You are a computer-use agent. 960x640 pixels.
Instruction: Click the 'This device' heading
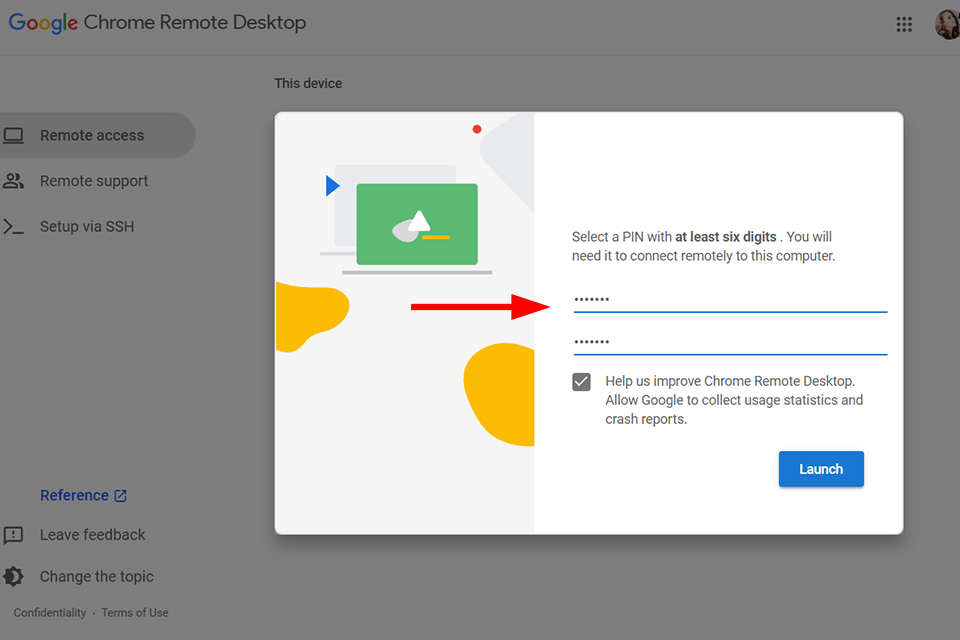(308, 84)
